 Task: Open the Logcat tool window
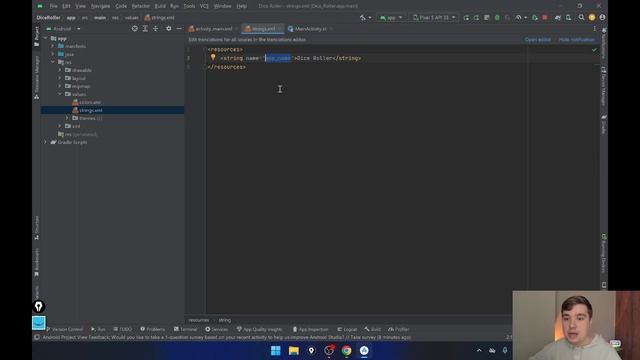[x=347, y=329]
